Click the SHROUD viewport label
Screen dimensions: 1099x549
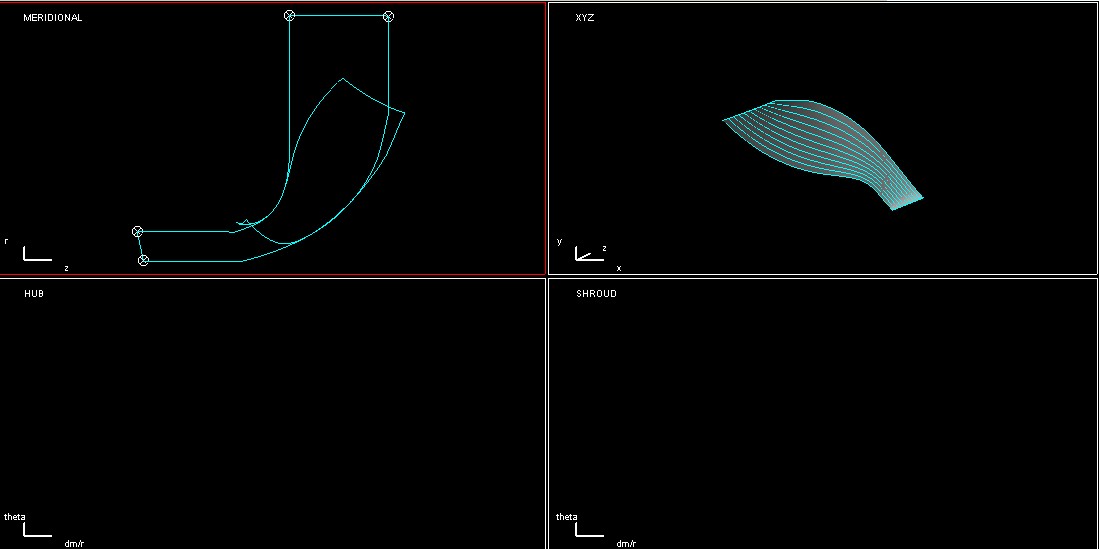tap(596, 294)
